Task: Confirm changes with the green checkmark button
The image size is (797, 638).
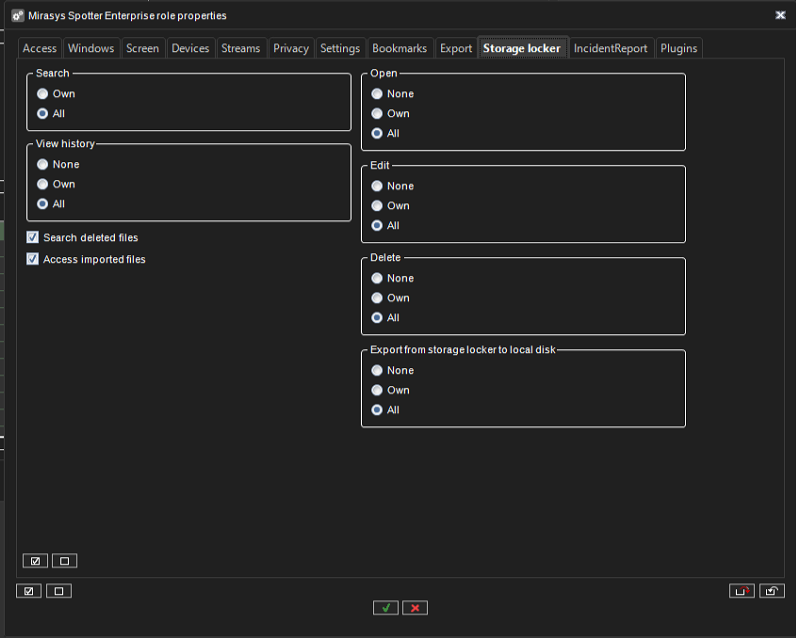Action: point(386,607)
